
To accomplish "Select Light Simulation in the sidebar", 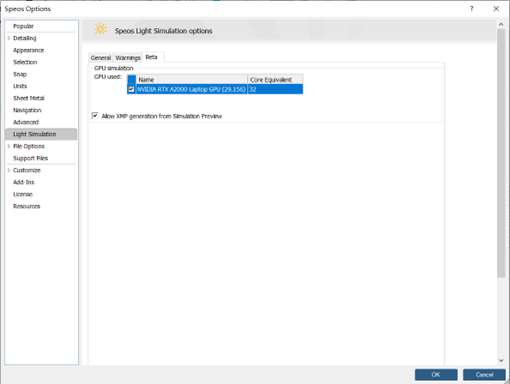I will pyautogui.click(x=41, y=134).
